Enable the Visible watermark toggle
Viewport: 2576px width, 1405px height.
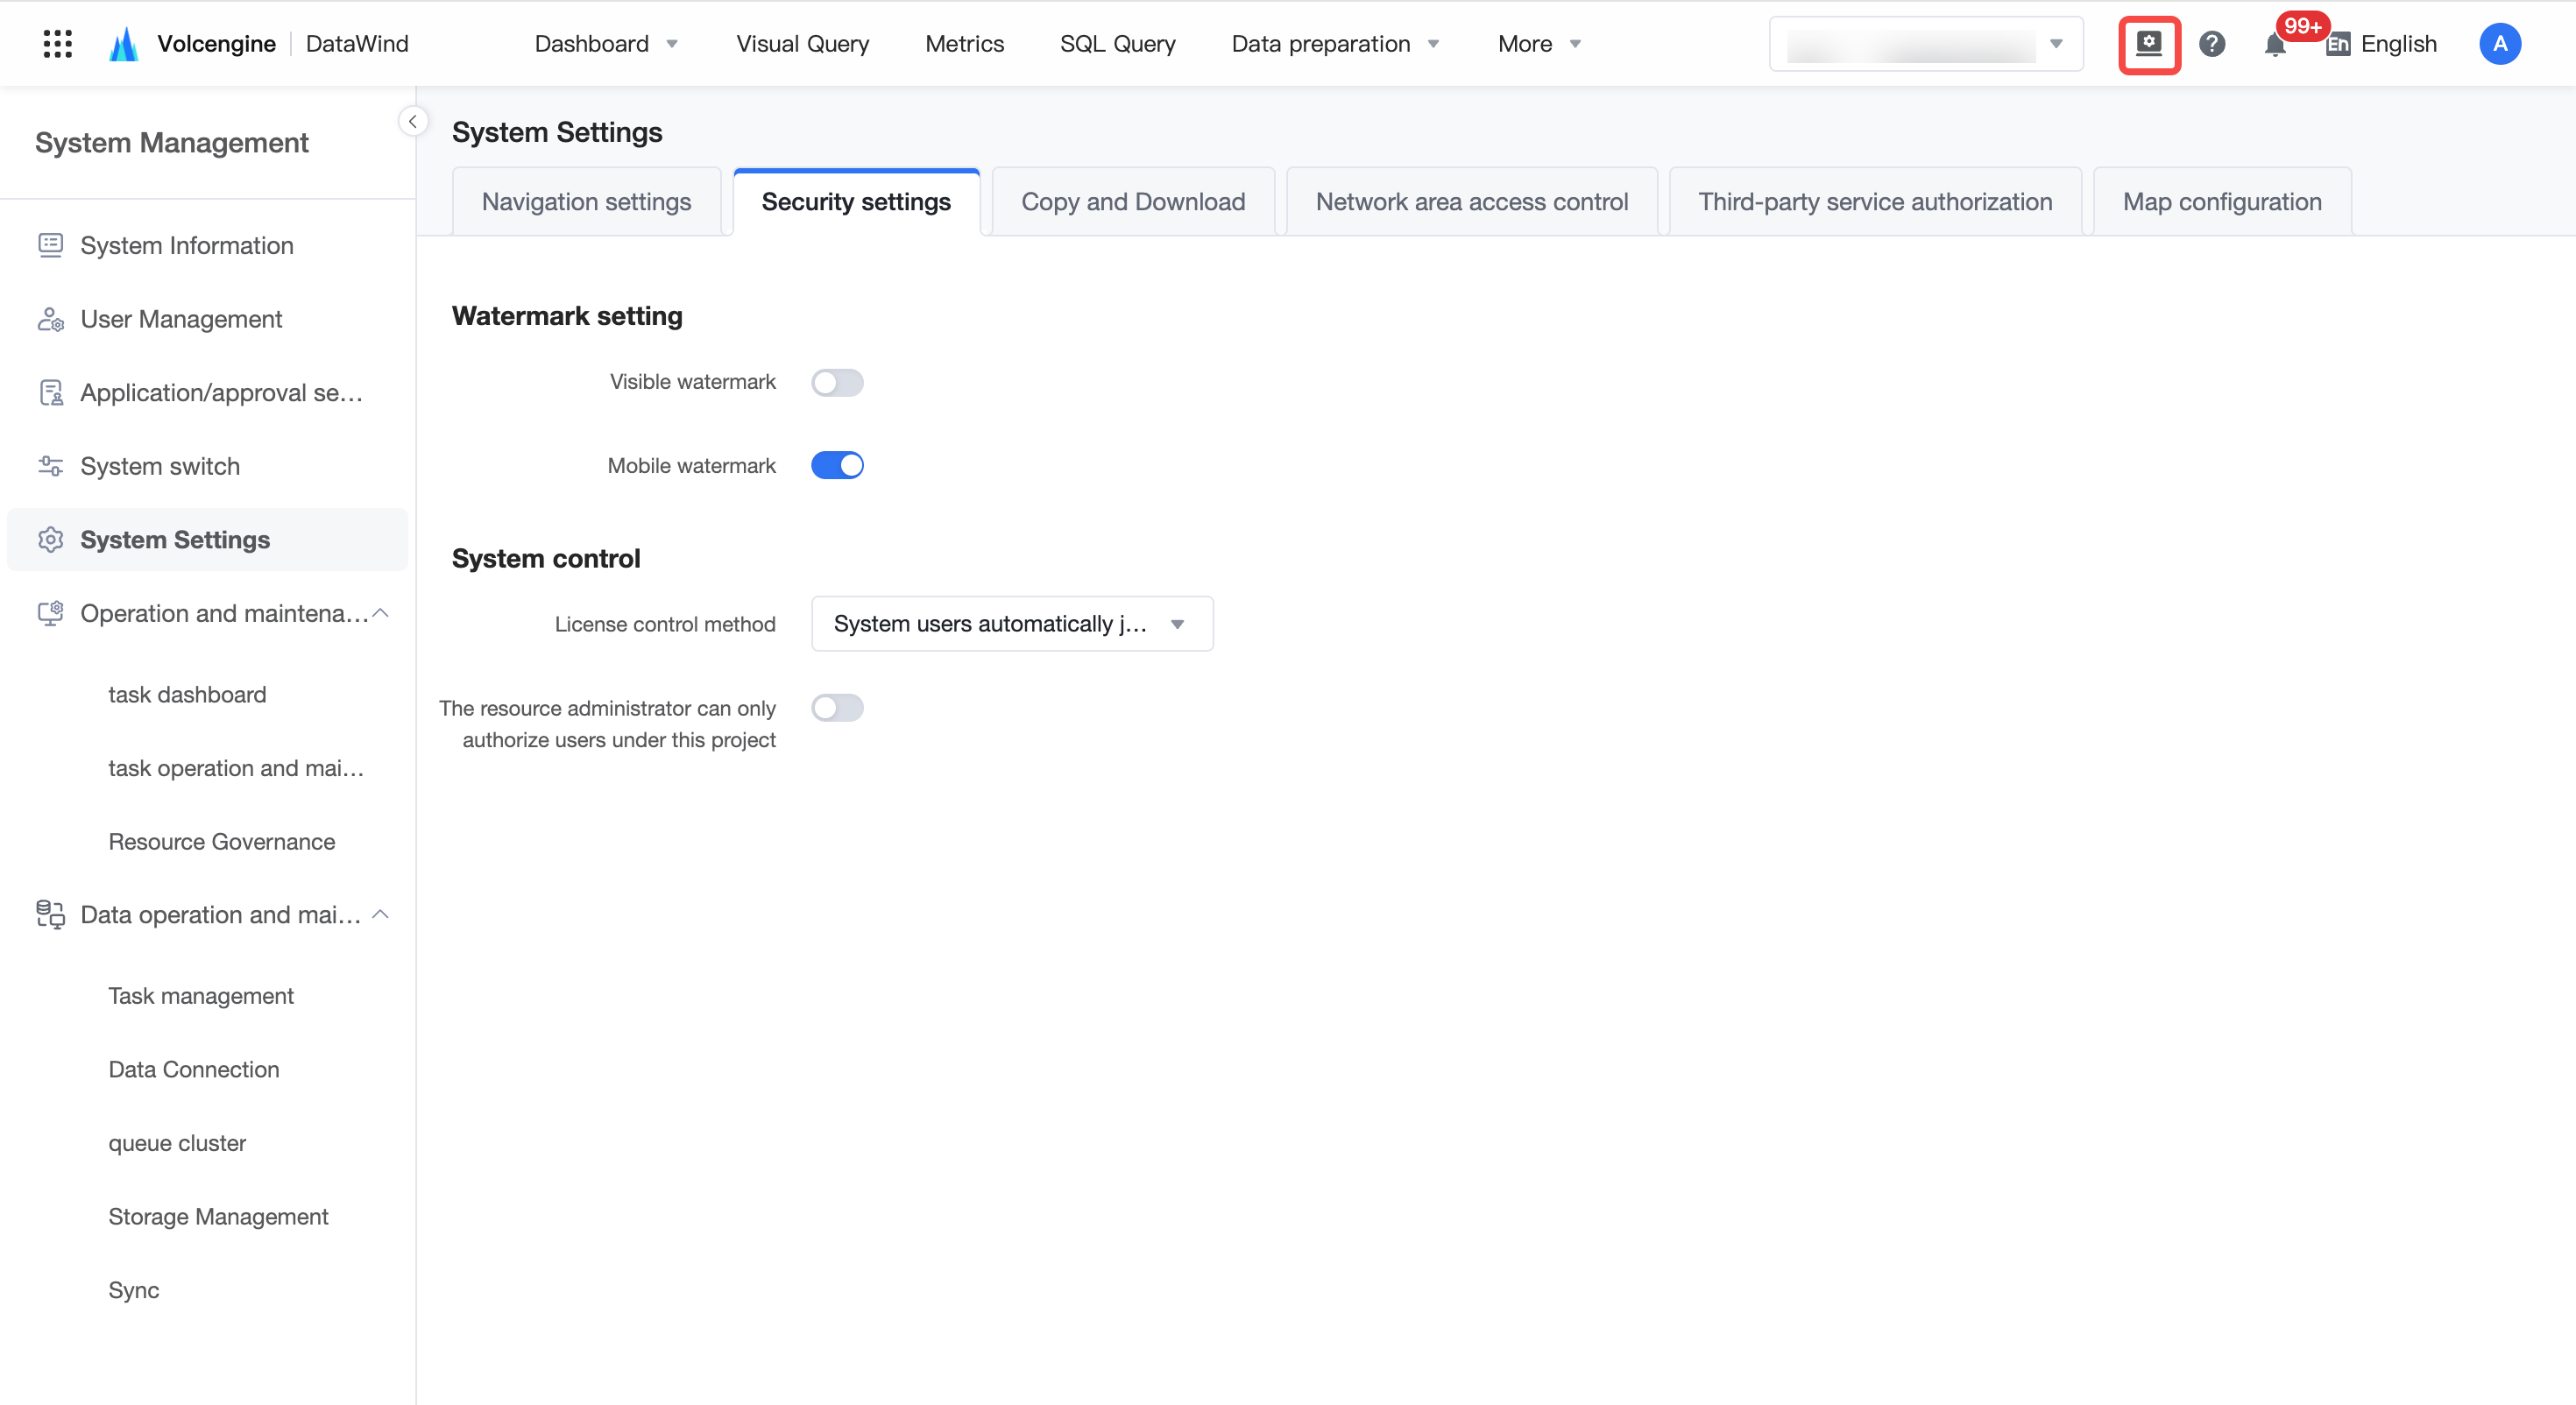837,382
